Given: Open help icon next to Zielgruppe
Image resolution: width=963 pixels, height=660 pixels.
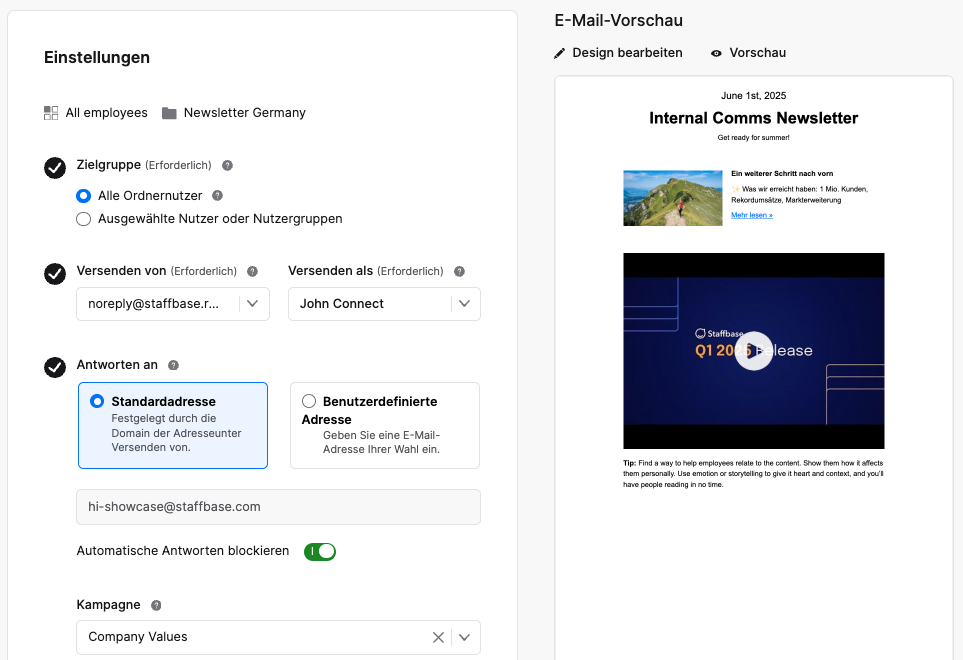Looking at the screenshot, I should pos(227,165).
